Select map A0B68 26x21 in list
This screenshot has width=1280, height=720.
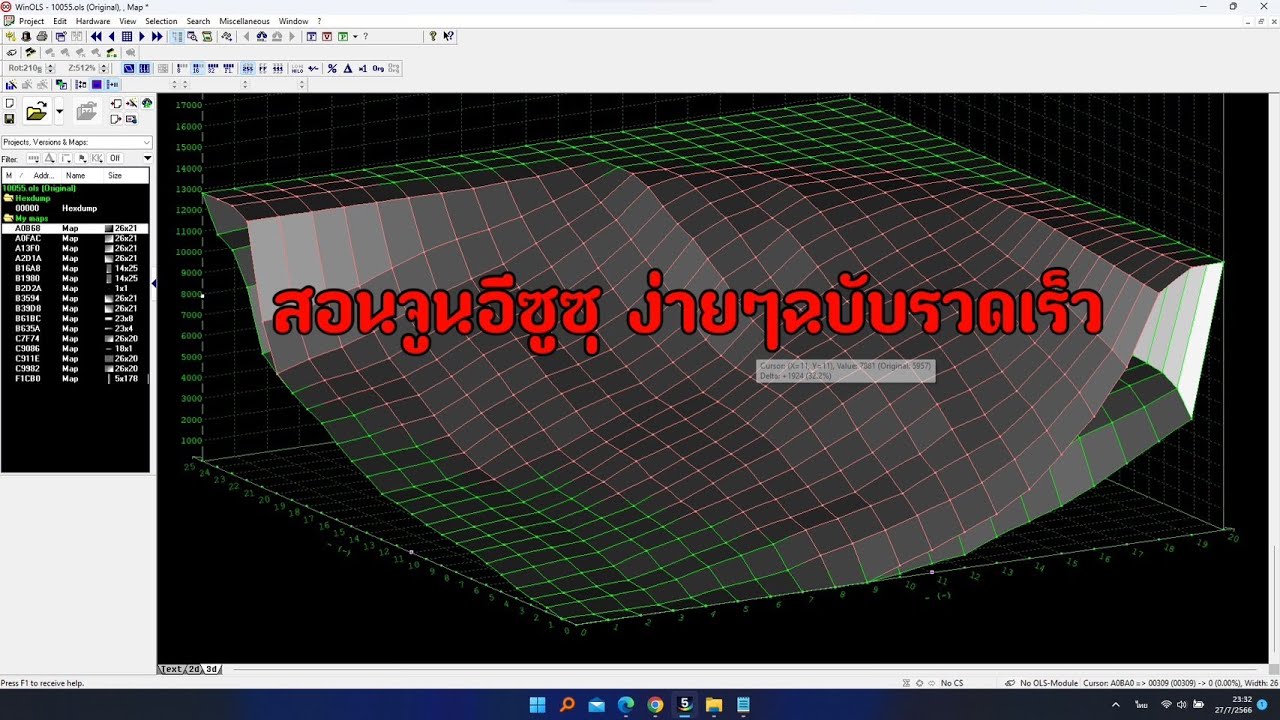coord(75,228)
